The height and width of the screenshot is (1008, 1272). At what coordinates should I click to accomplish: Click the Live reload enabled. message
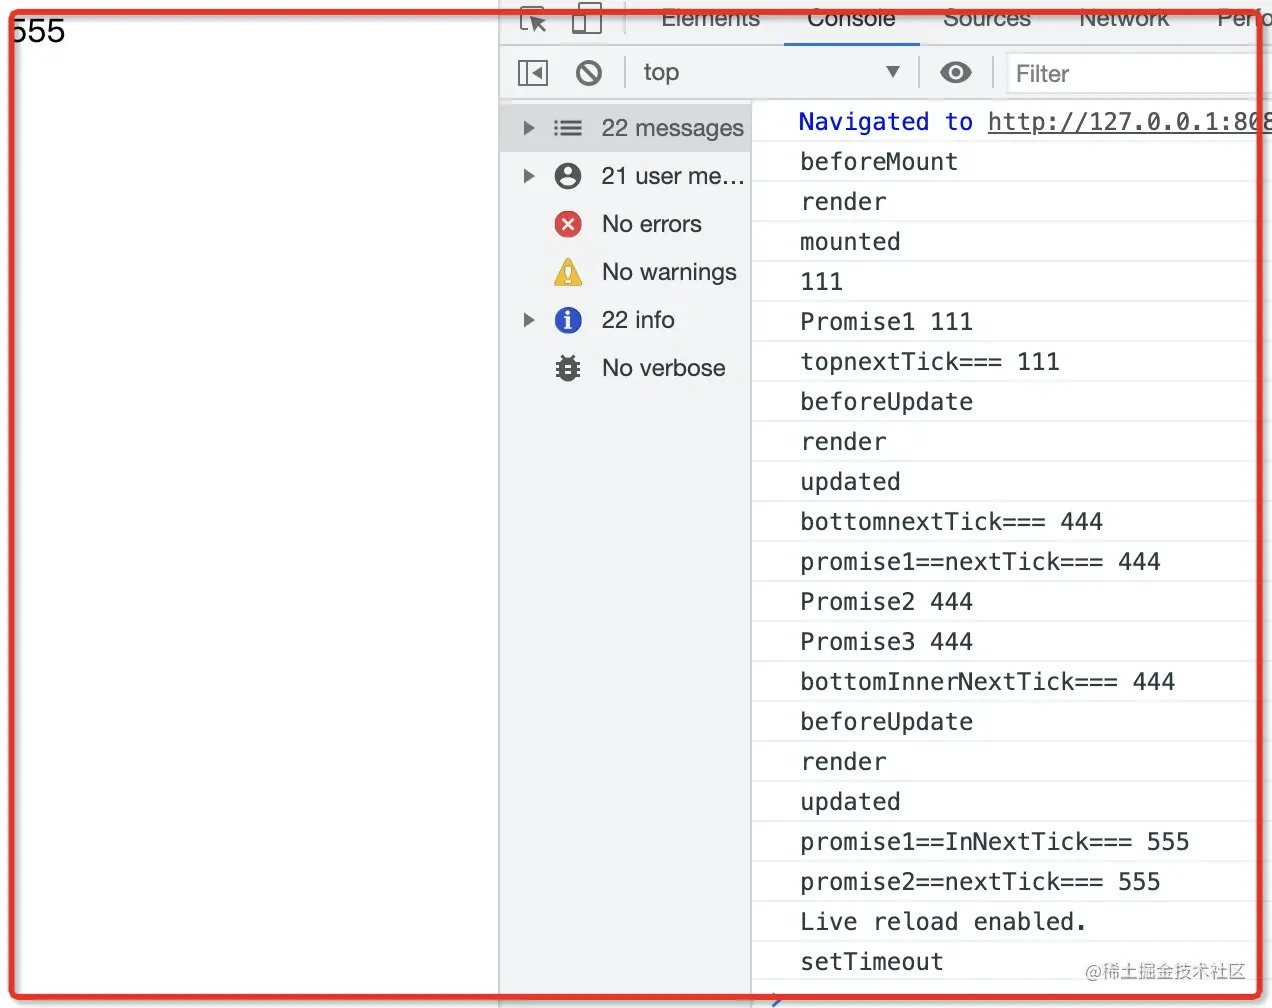click(1010, 922)
